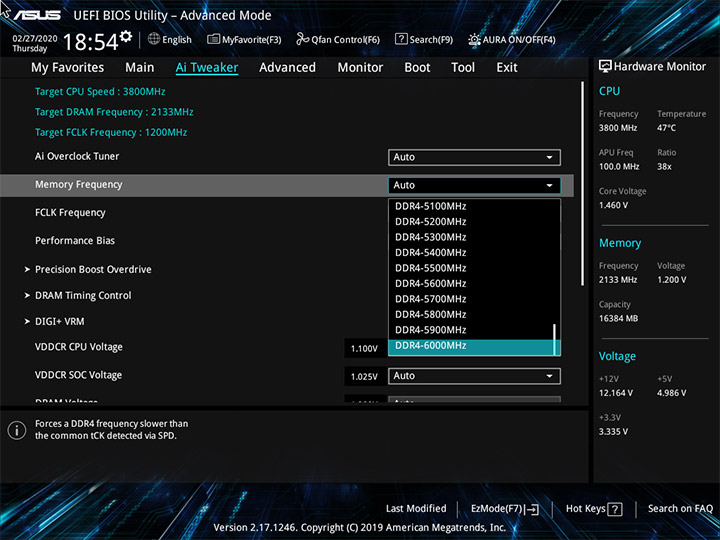Select DDR4-5100MHz option
The width and height of the screenshot is (720, 540).
[472, 207]
